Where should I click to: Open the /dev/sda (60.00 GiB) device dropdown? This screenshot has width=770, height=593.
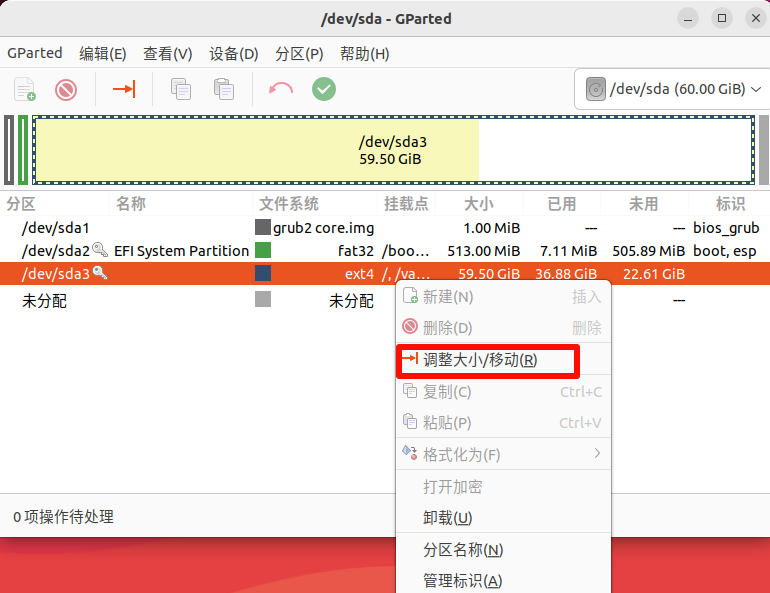[673, 89]
